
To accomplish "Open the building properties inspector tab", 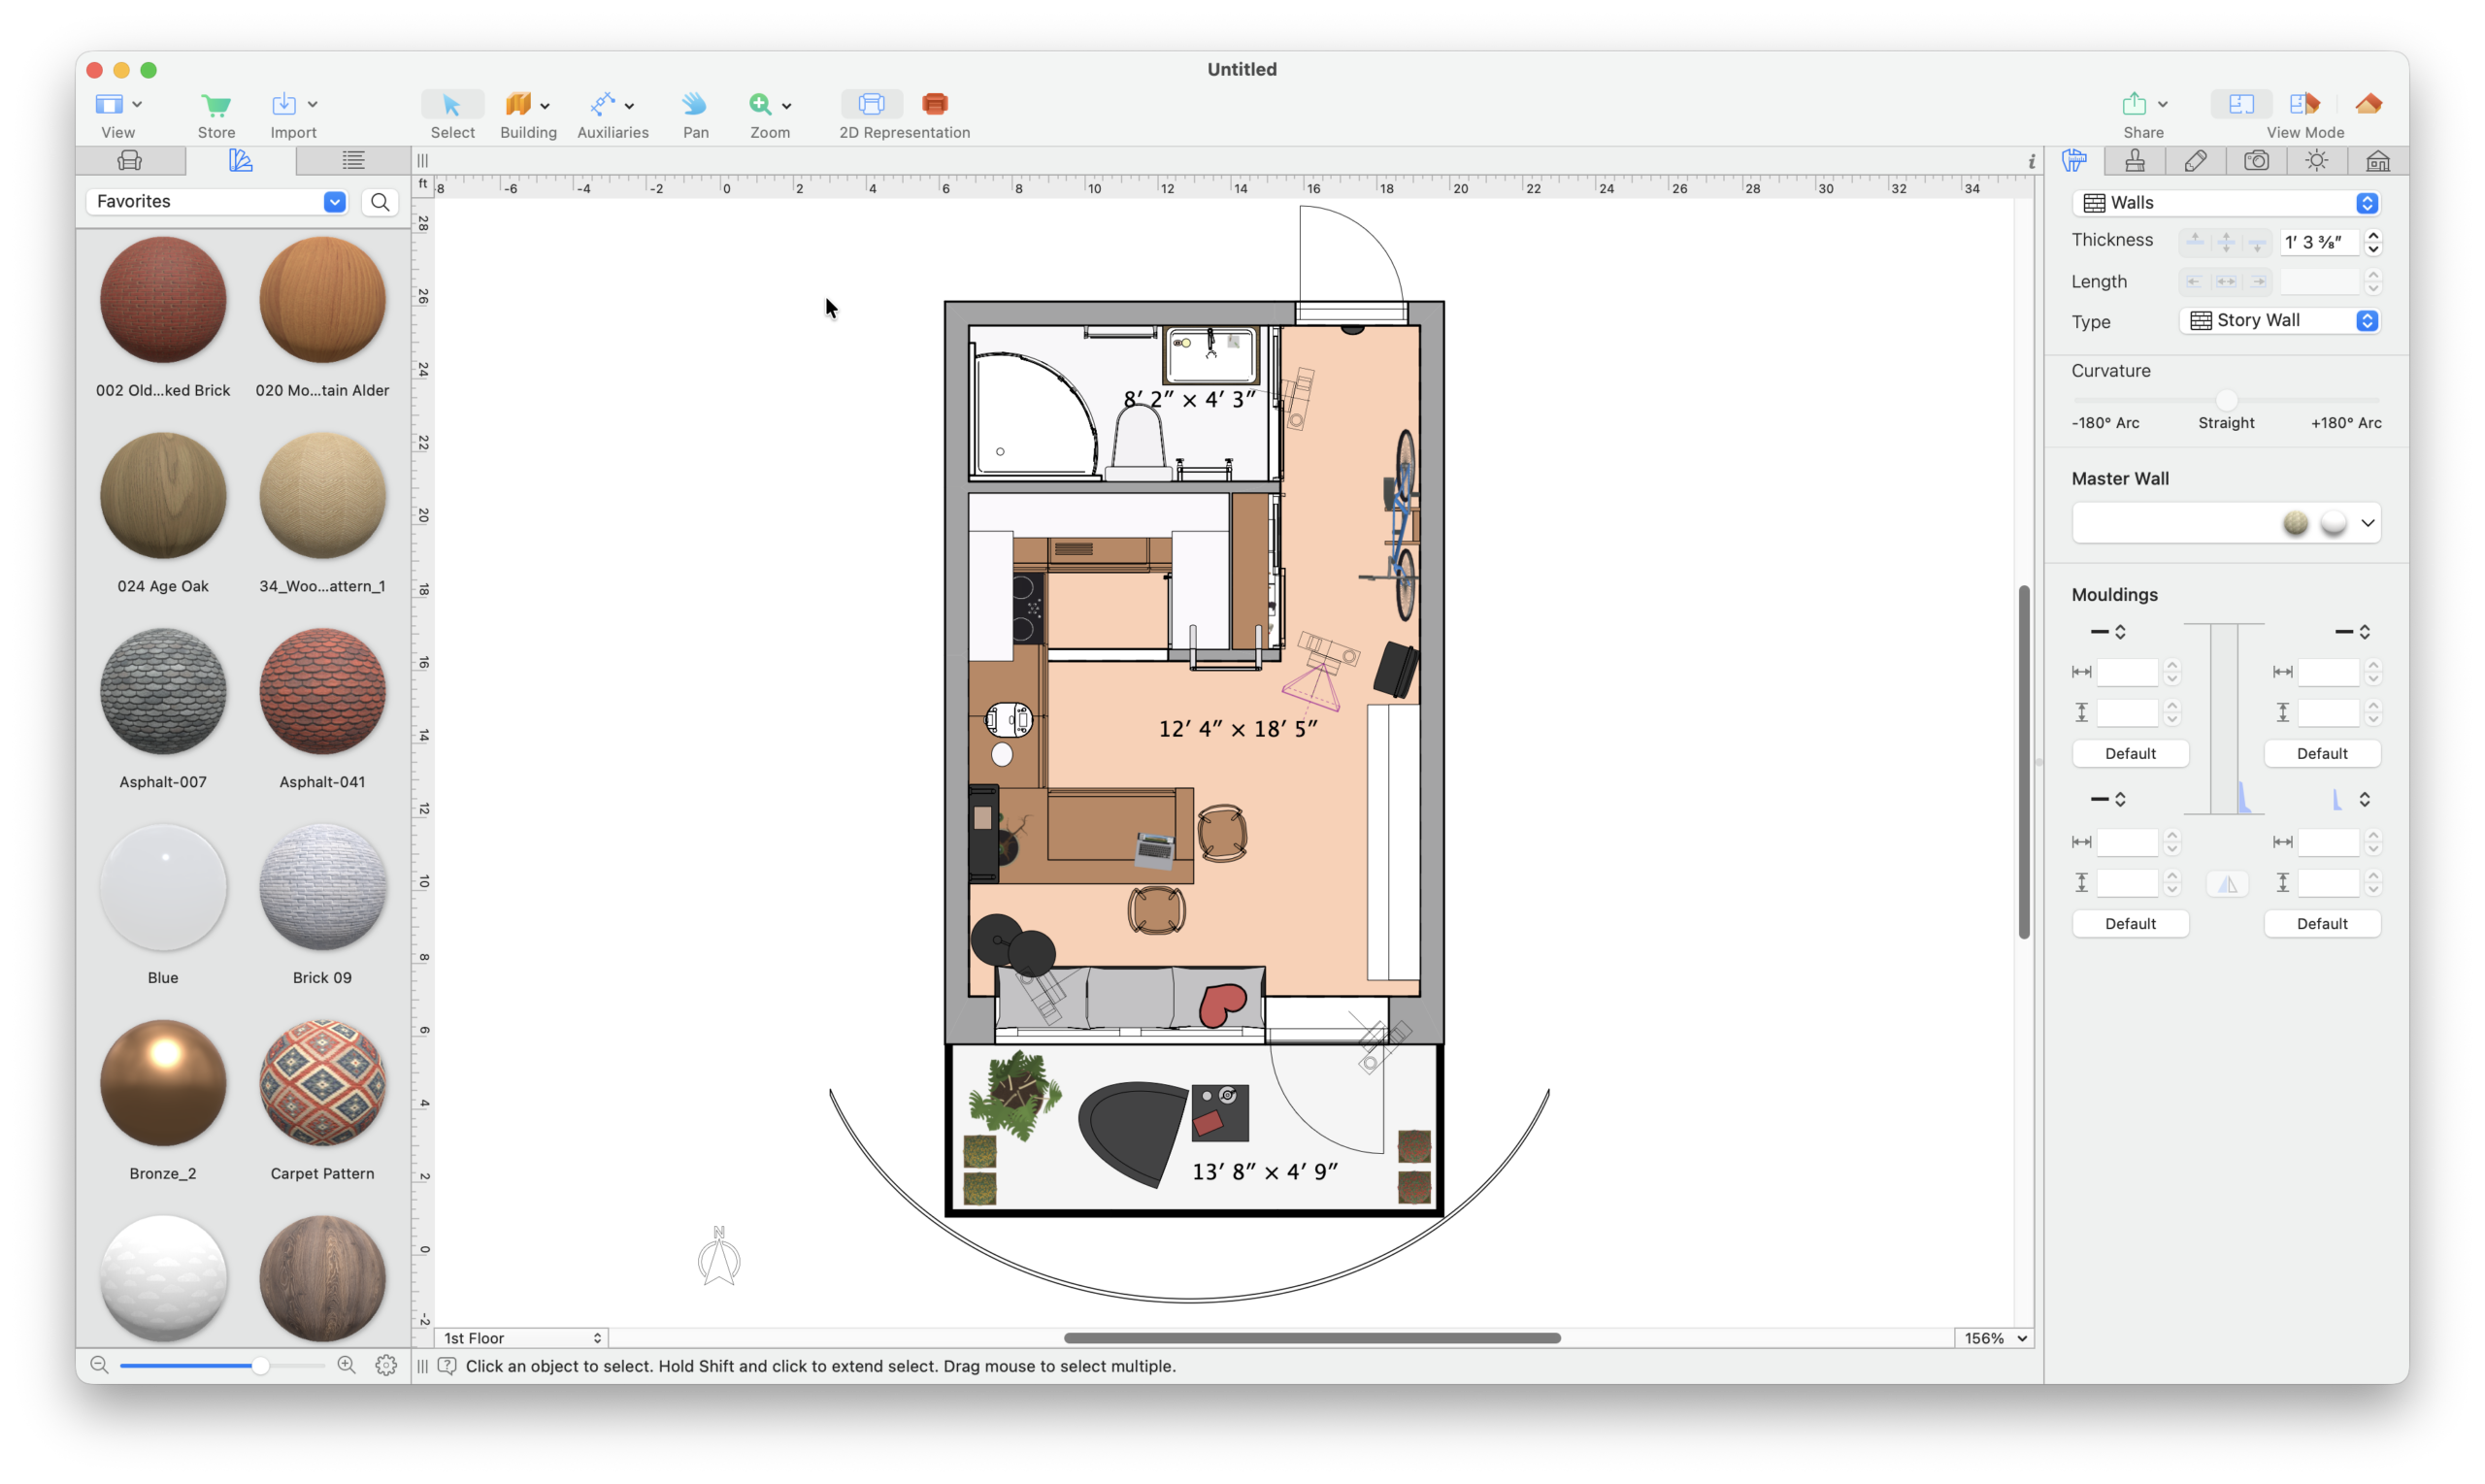I will click(2378, 161).
